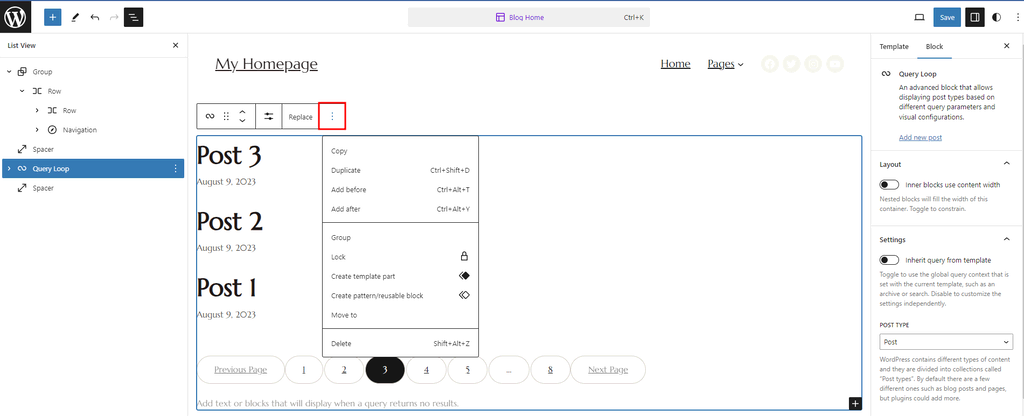The width and height of the screenshot is (1024, 416).
Task: Select the Navigation item in List View
Action: pos(79,130)
